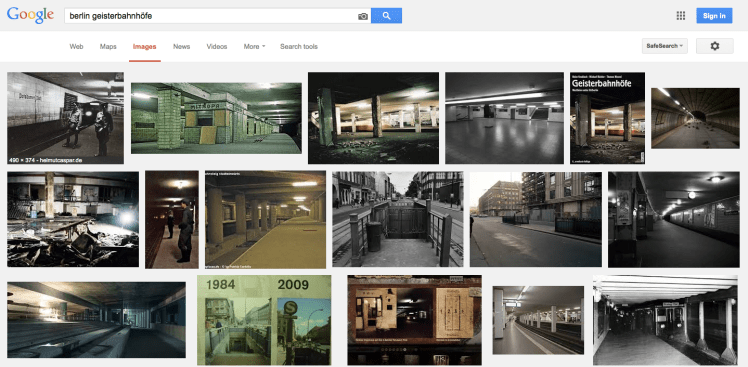748x367 pixels.
Task: Open yellow-lit platform with columns image
Action: [266, 219]
